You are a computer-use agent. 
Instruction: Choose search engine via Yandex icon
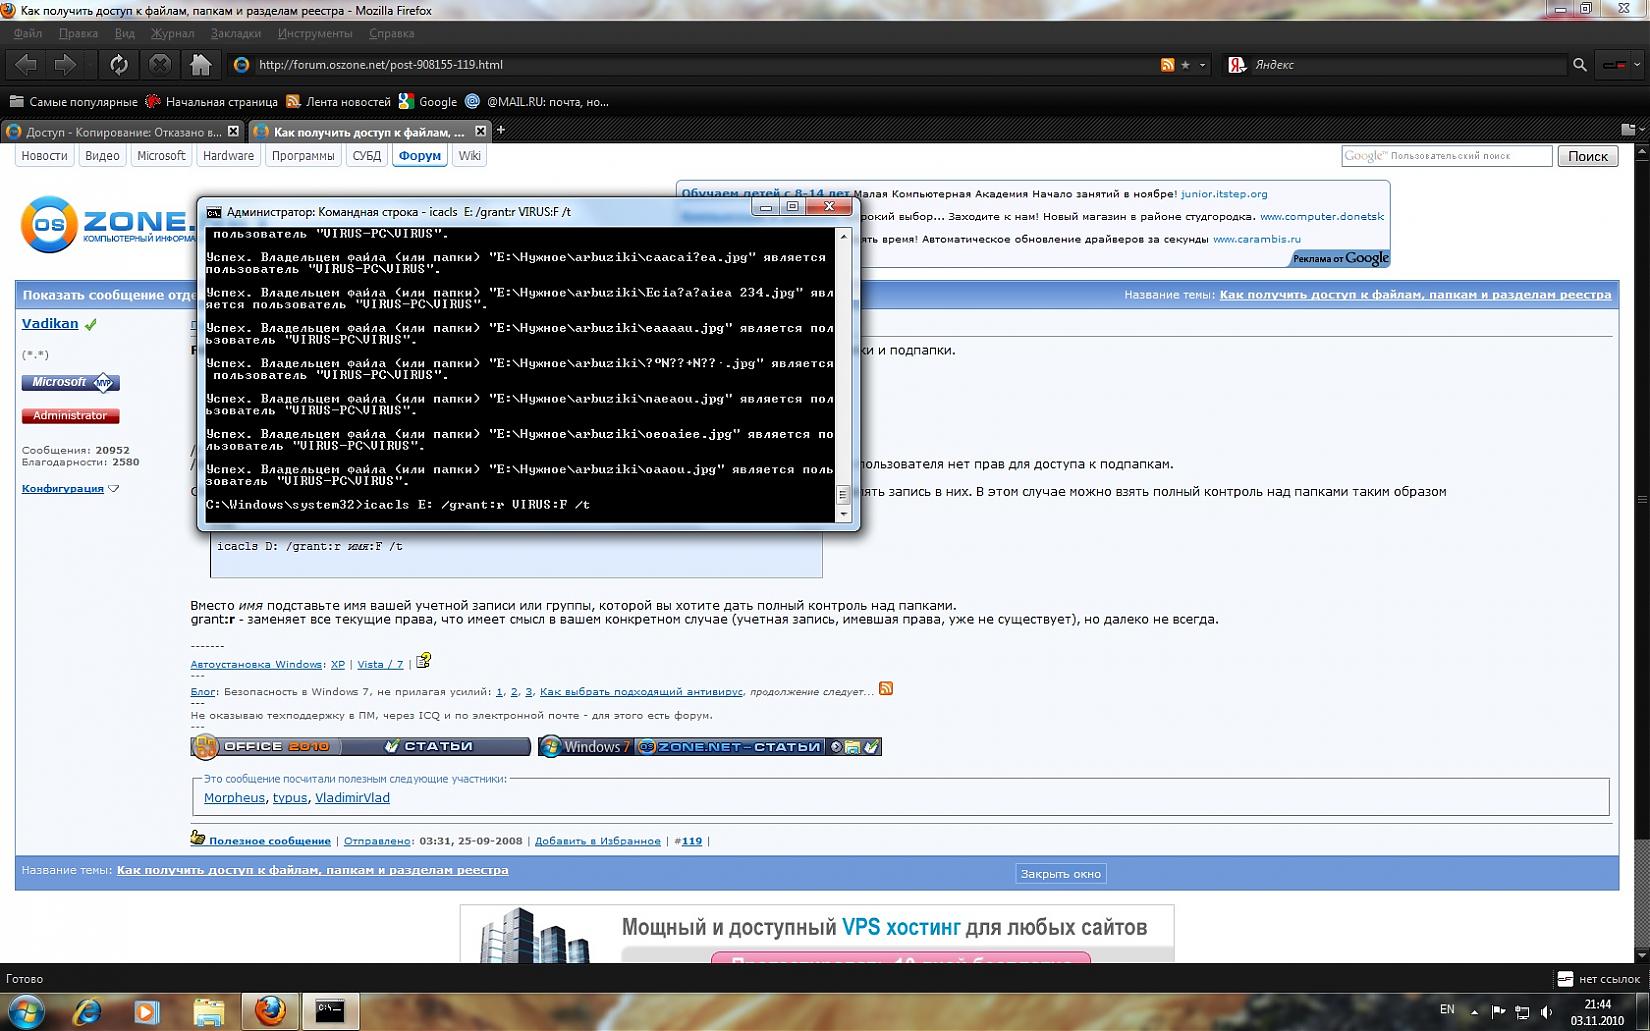tap(1237, 65)
